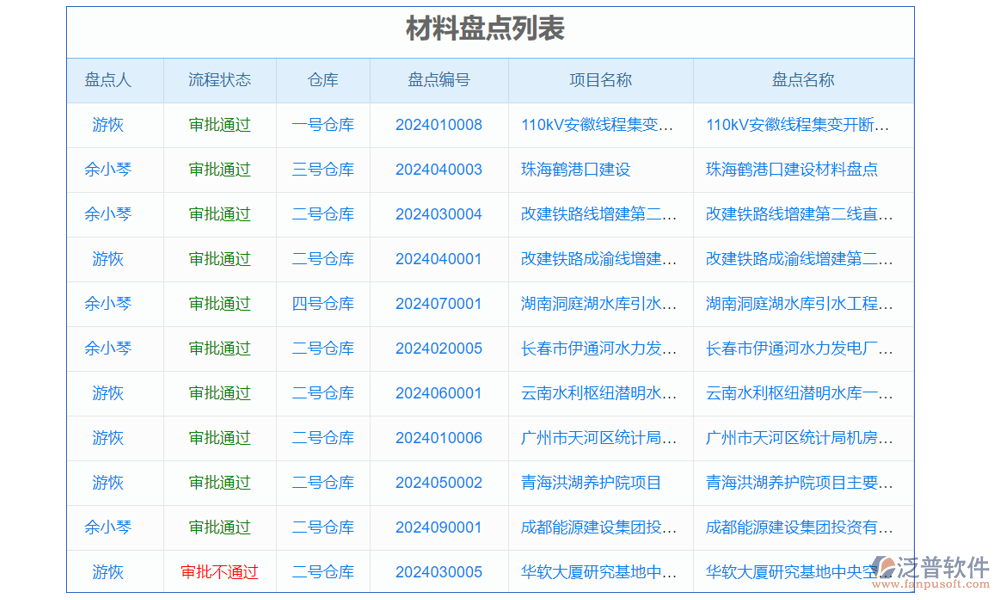Image resolution: width=1000 pixels, height=600 pixels.
Task: Click 余小琴 in row 2024030004
Action: pyautogui.click(x=108, y=214)
